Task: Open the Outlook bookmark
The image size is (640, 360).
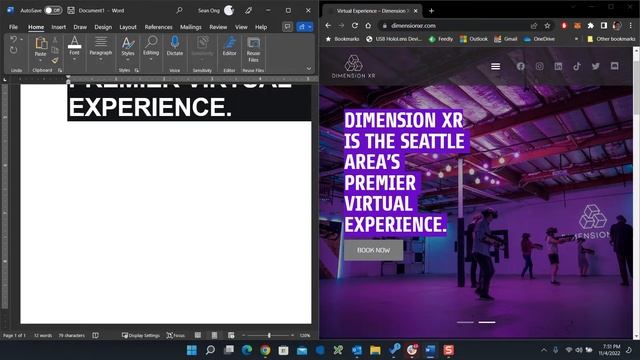Action: click(x=474, y=39)
